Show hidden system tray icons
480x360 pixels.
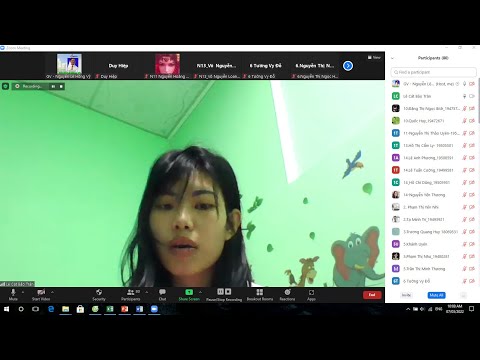pos(408,309)
